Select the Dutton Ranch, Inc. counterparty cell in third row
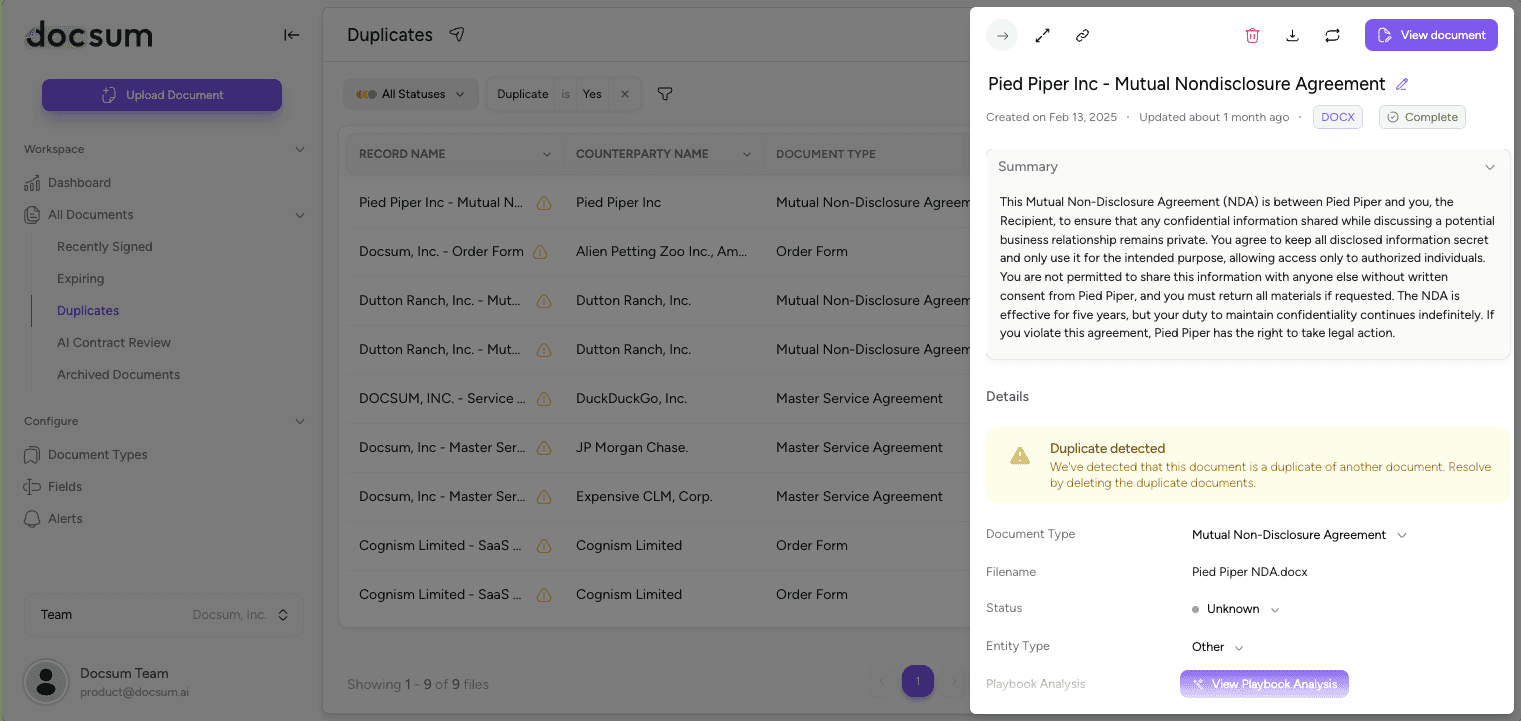 click(x=633, y=301)
